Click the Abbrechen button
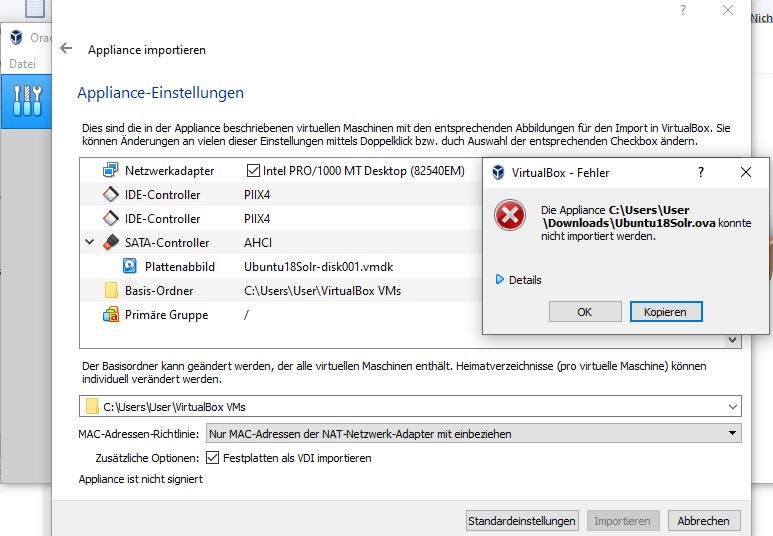This screenshot has width=773, height=536. [x=703, y=521]
